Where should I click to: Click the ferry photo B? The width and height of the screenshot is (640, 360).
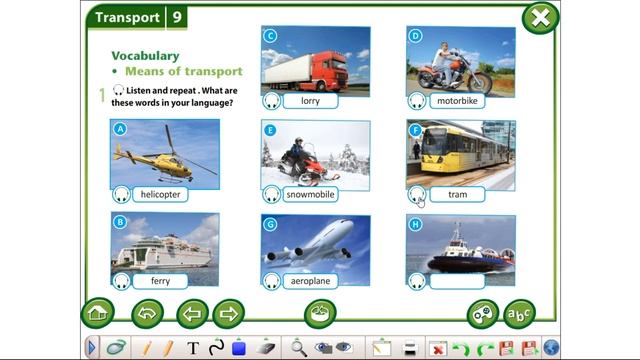point(165,249)
